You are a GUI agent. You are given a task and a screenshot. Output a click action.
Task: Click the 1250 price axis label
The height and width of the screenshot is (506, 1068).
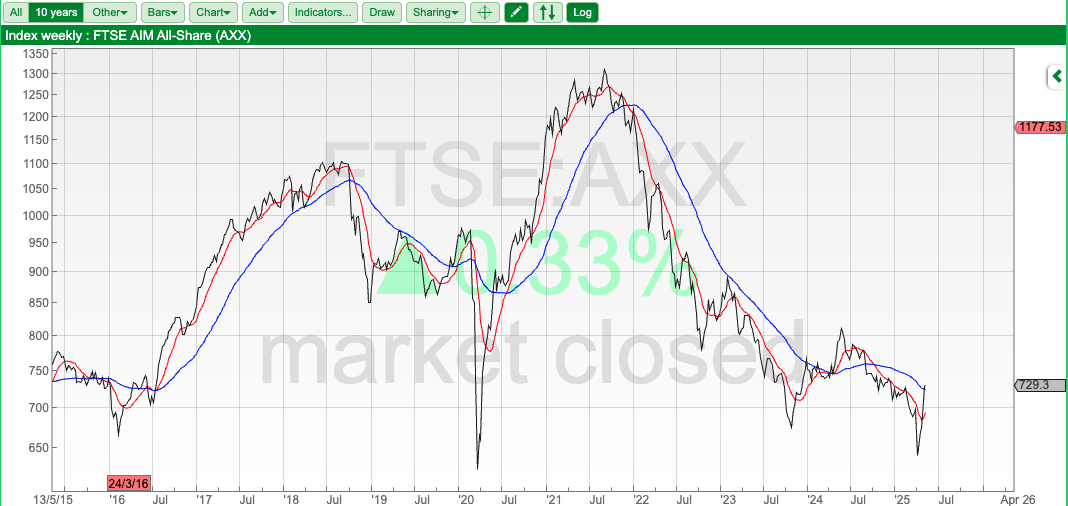(x=34, y=95)
